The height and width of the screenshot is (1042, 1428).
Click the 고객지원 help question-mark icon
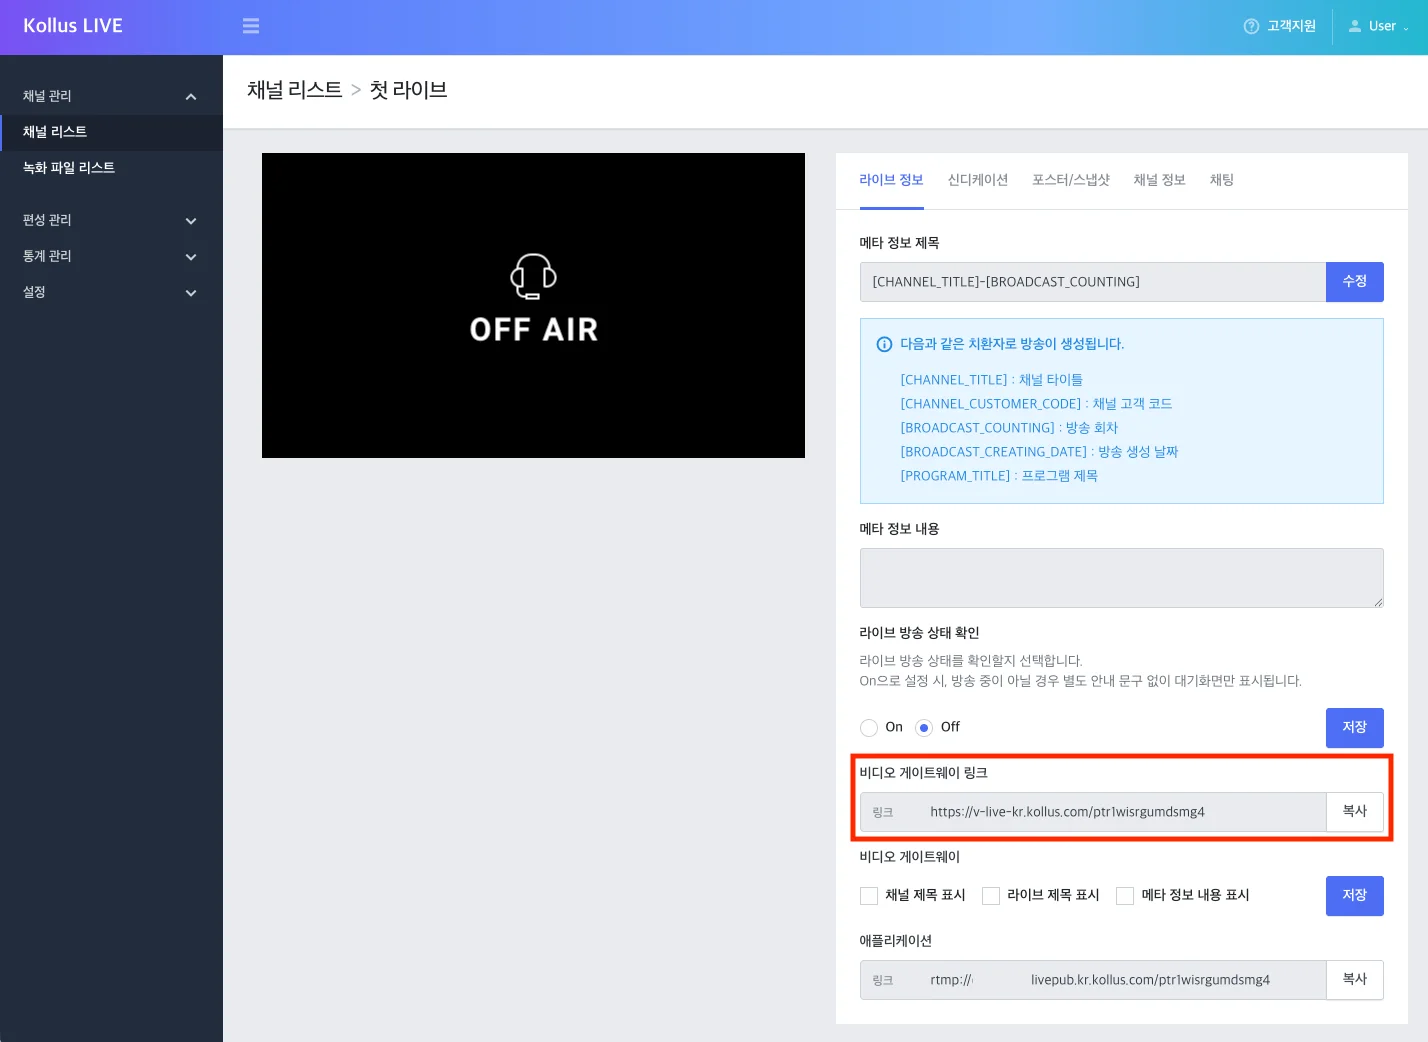[1251, 27]
